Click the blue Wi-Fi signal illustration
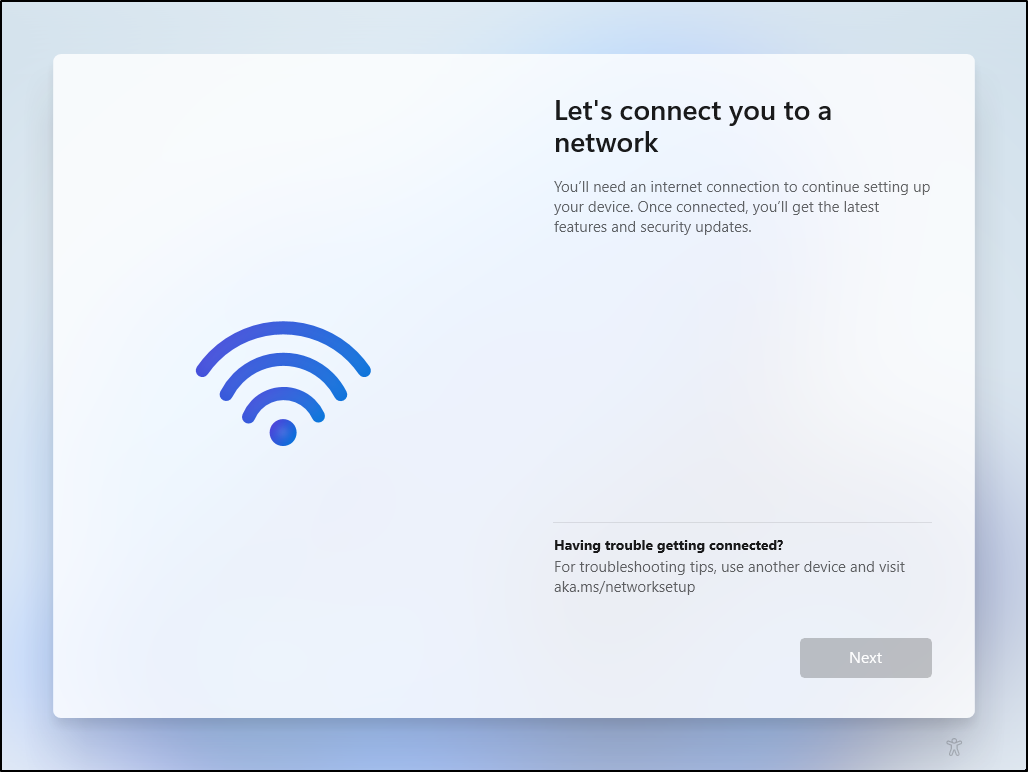Image resolution: width=1028 pixels, height=772 pixels. (x=283, y=383)
